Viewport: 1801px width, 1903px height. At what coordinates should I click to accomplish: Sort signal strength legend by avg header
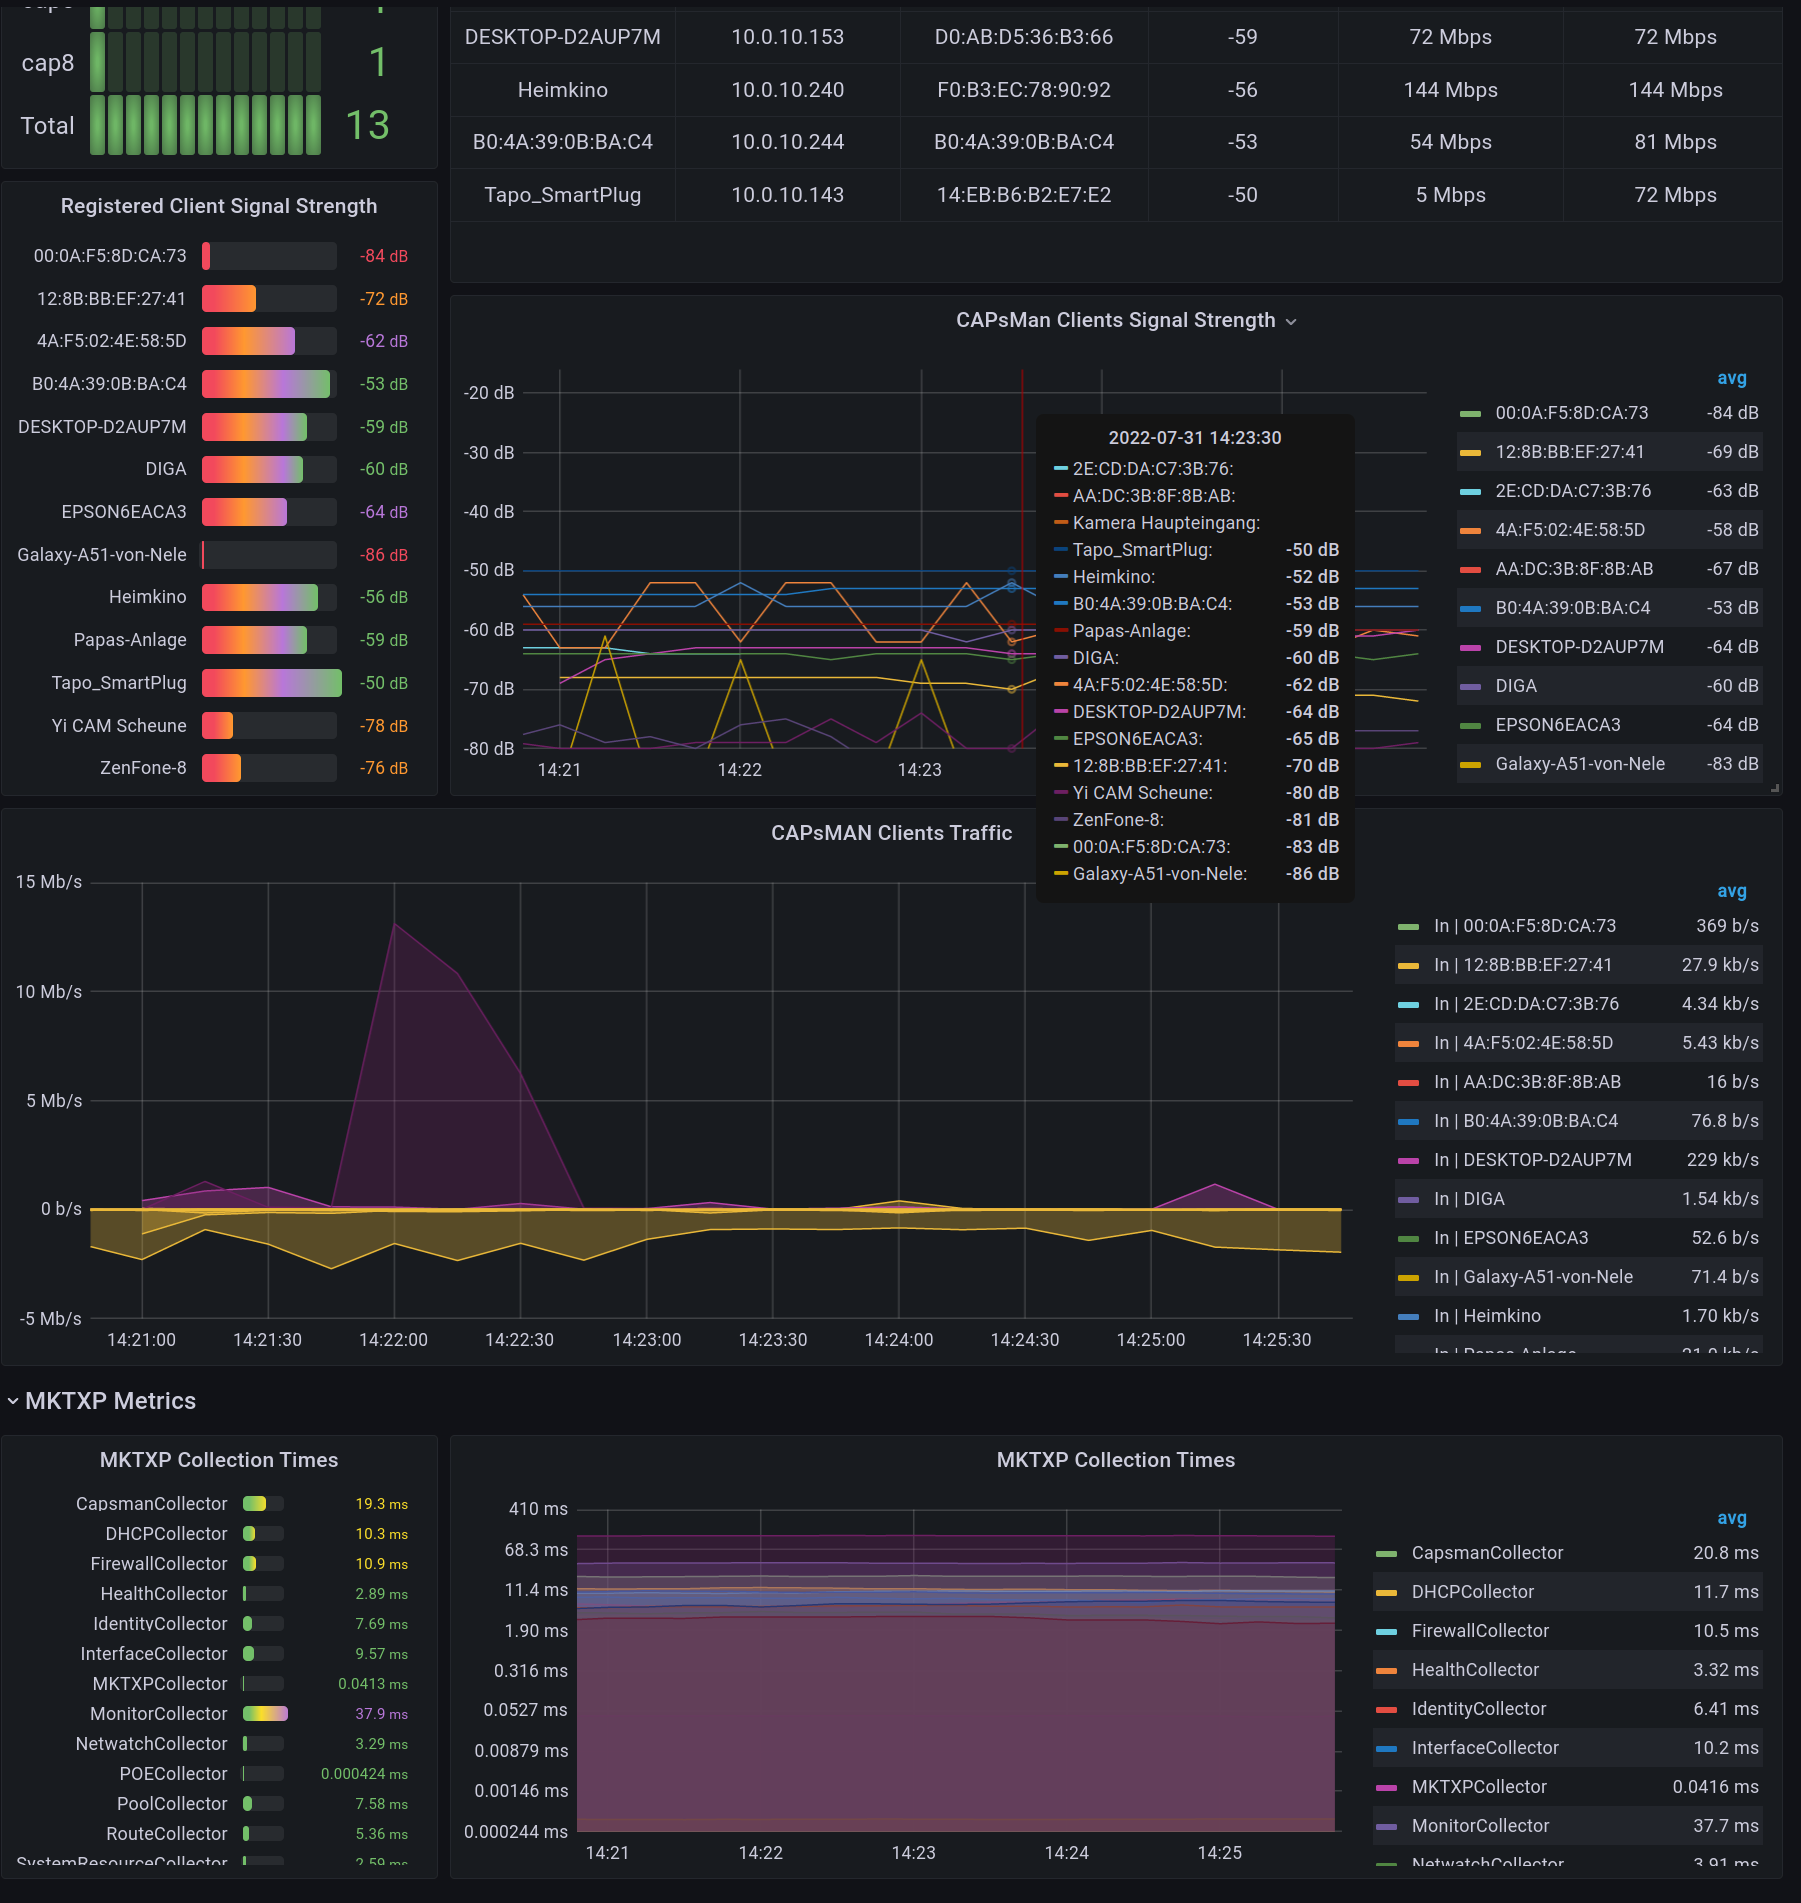pos(1731,379)
